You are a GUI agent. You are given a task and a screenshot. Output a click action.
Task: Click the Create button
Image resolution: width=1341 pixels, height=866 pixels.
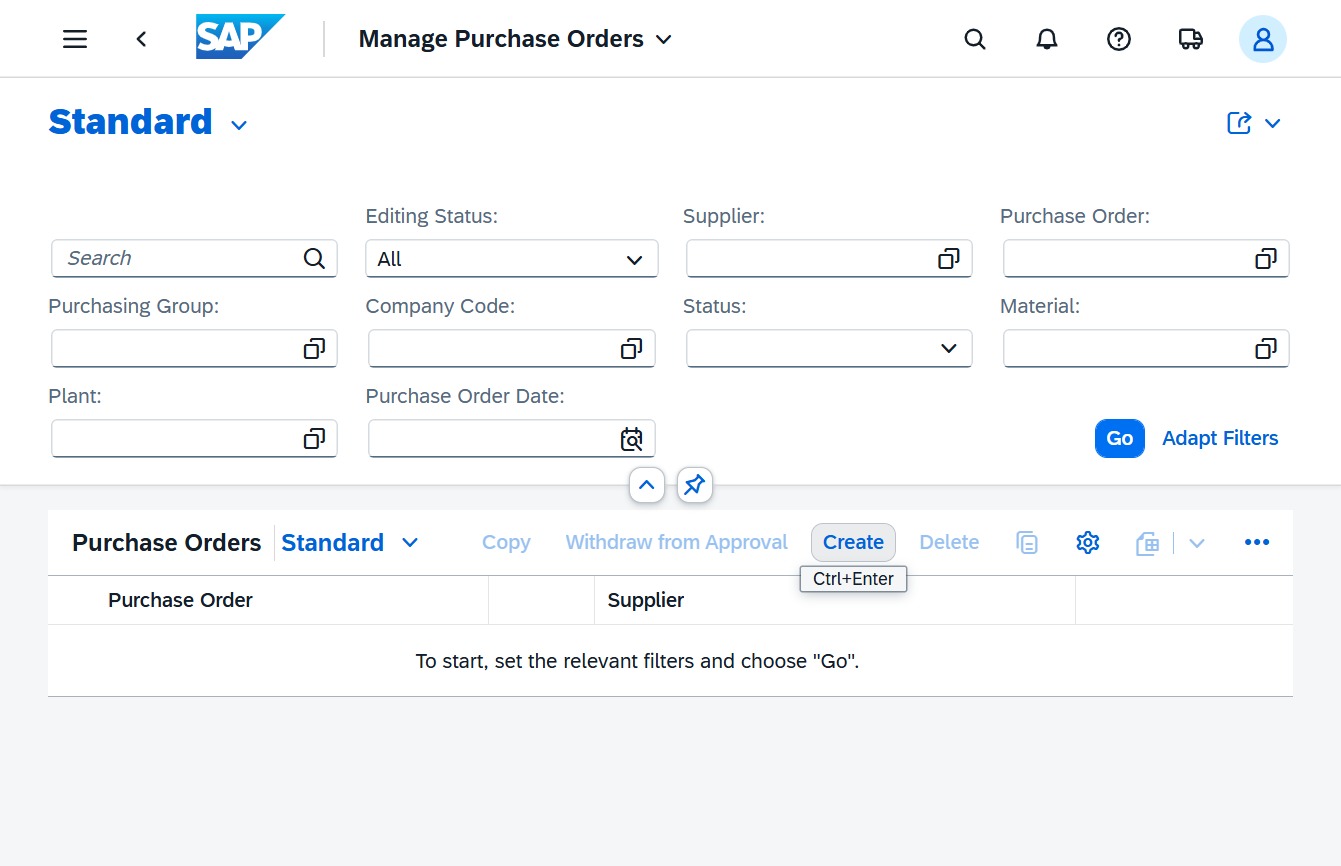pos(853,542)
